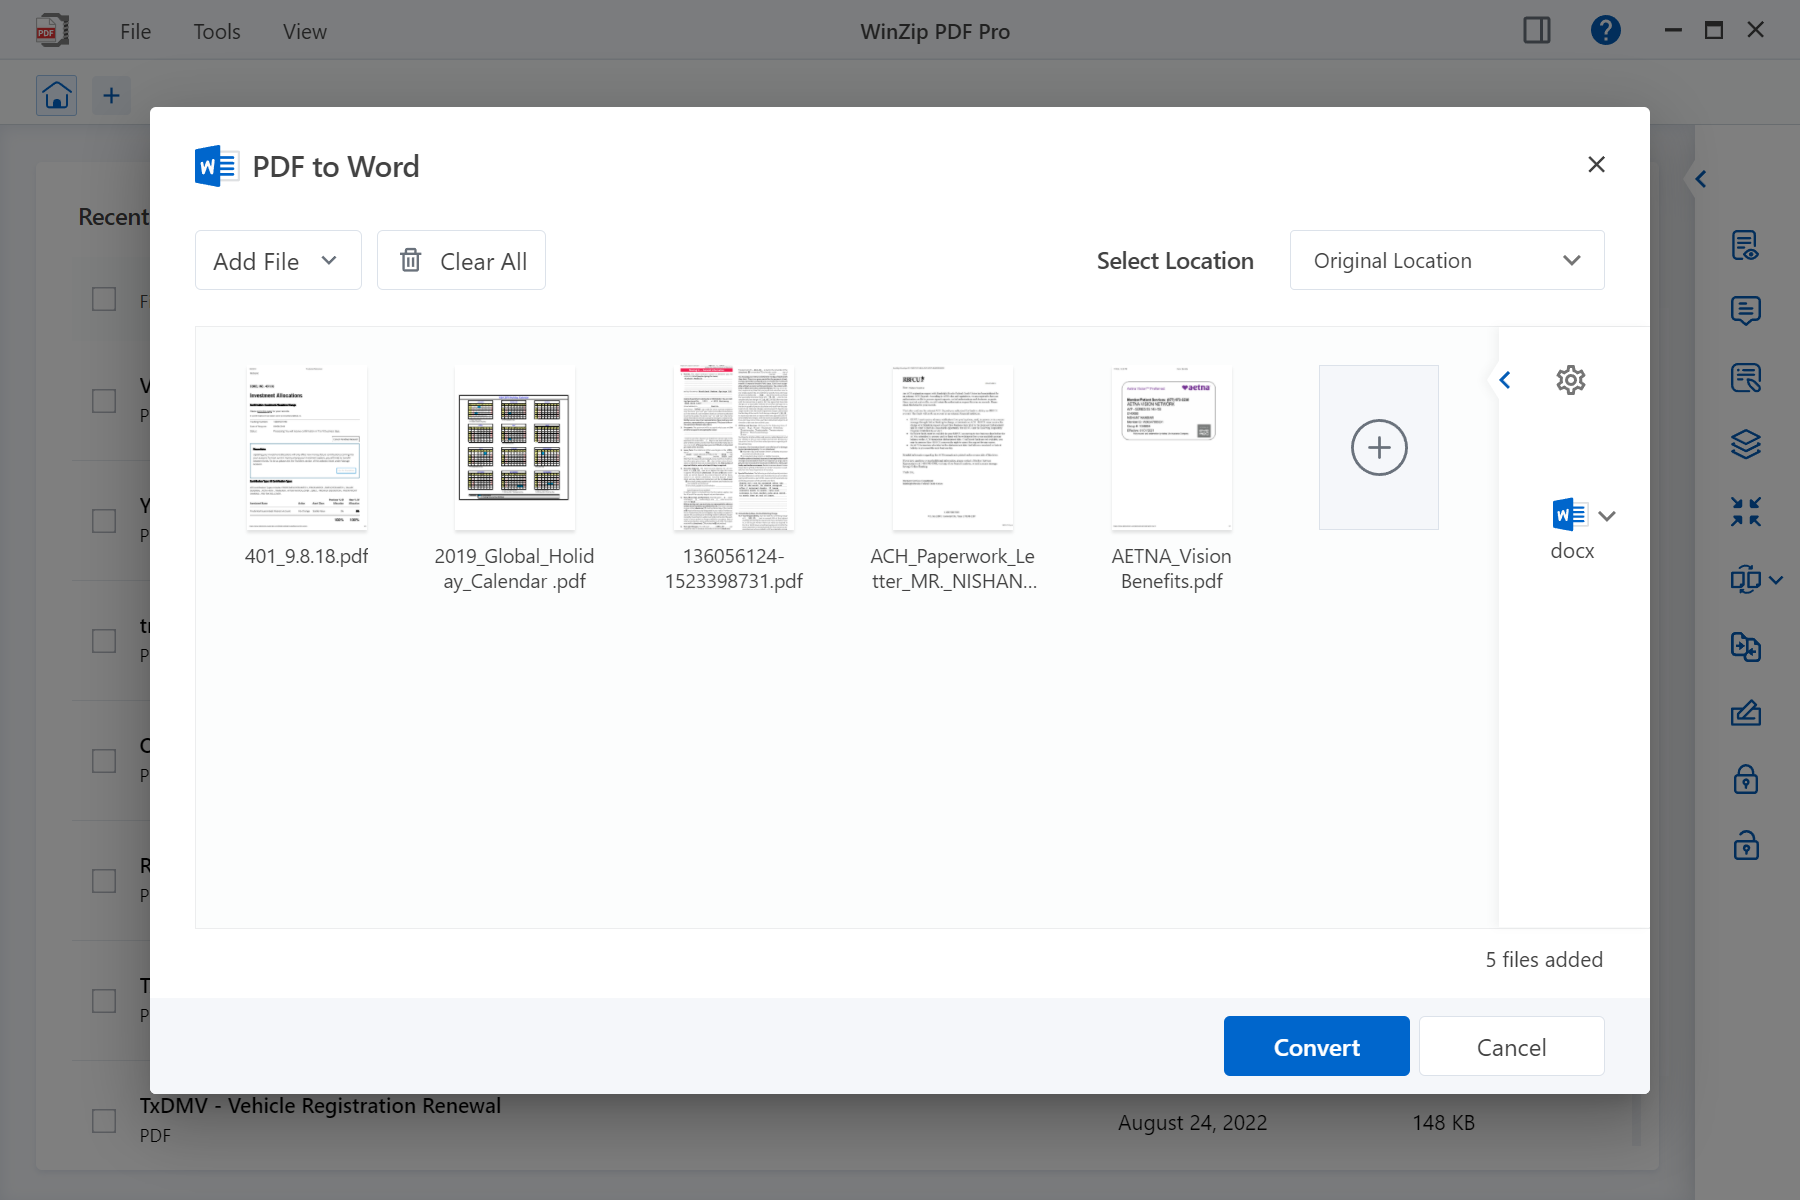Select the AETNA_Vision Benefits.pdf thumbnail
The height and width of the screenshot is (1200, 1800).
point(1172,447)
